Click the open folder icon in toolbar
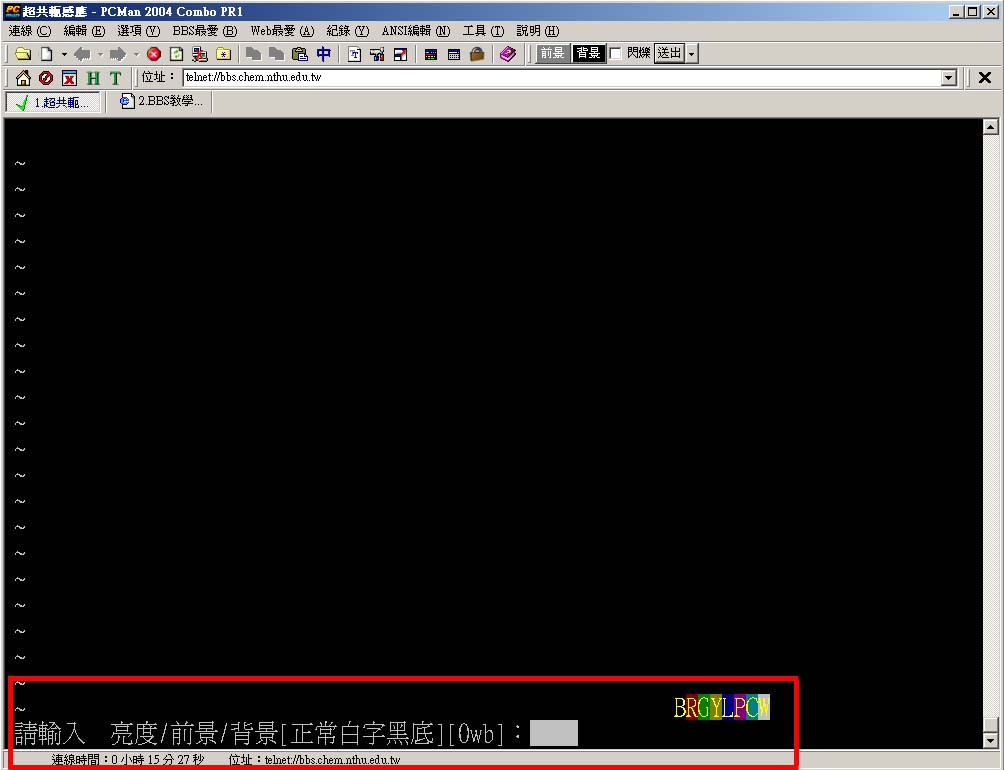Screen dimensions: 1004x770 tap(22, 54)
